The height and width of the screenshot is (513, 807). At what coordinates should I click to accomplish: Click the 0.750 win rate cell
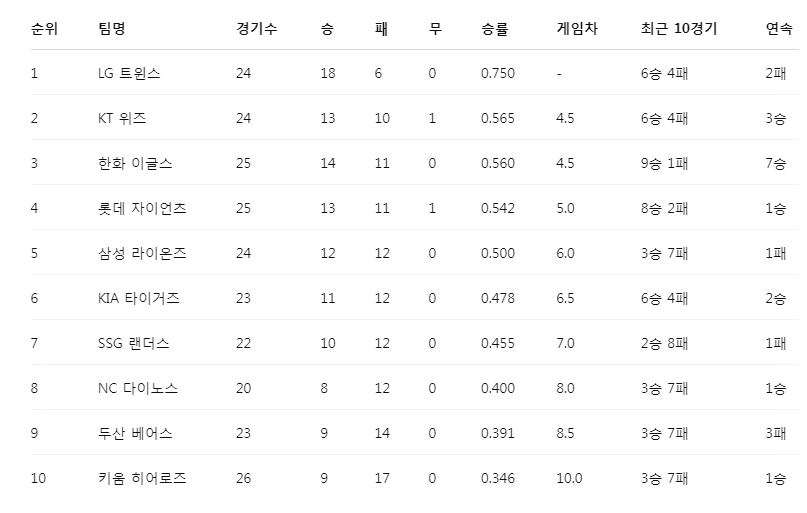498,73
